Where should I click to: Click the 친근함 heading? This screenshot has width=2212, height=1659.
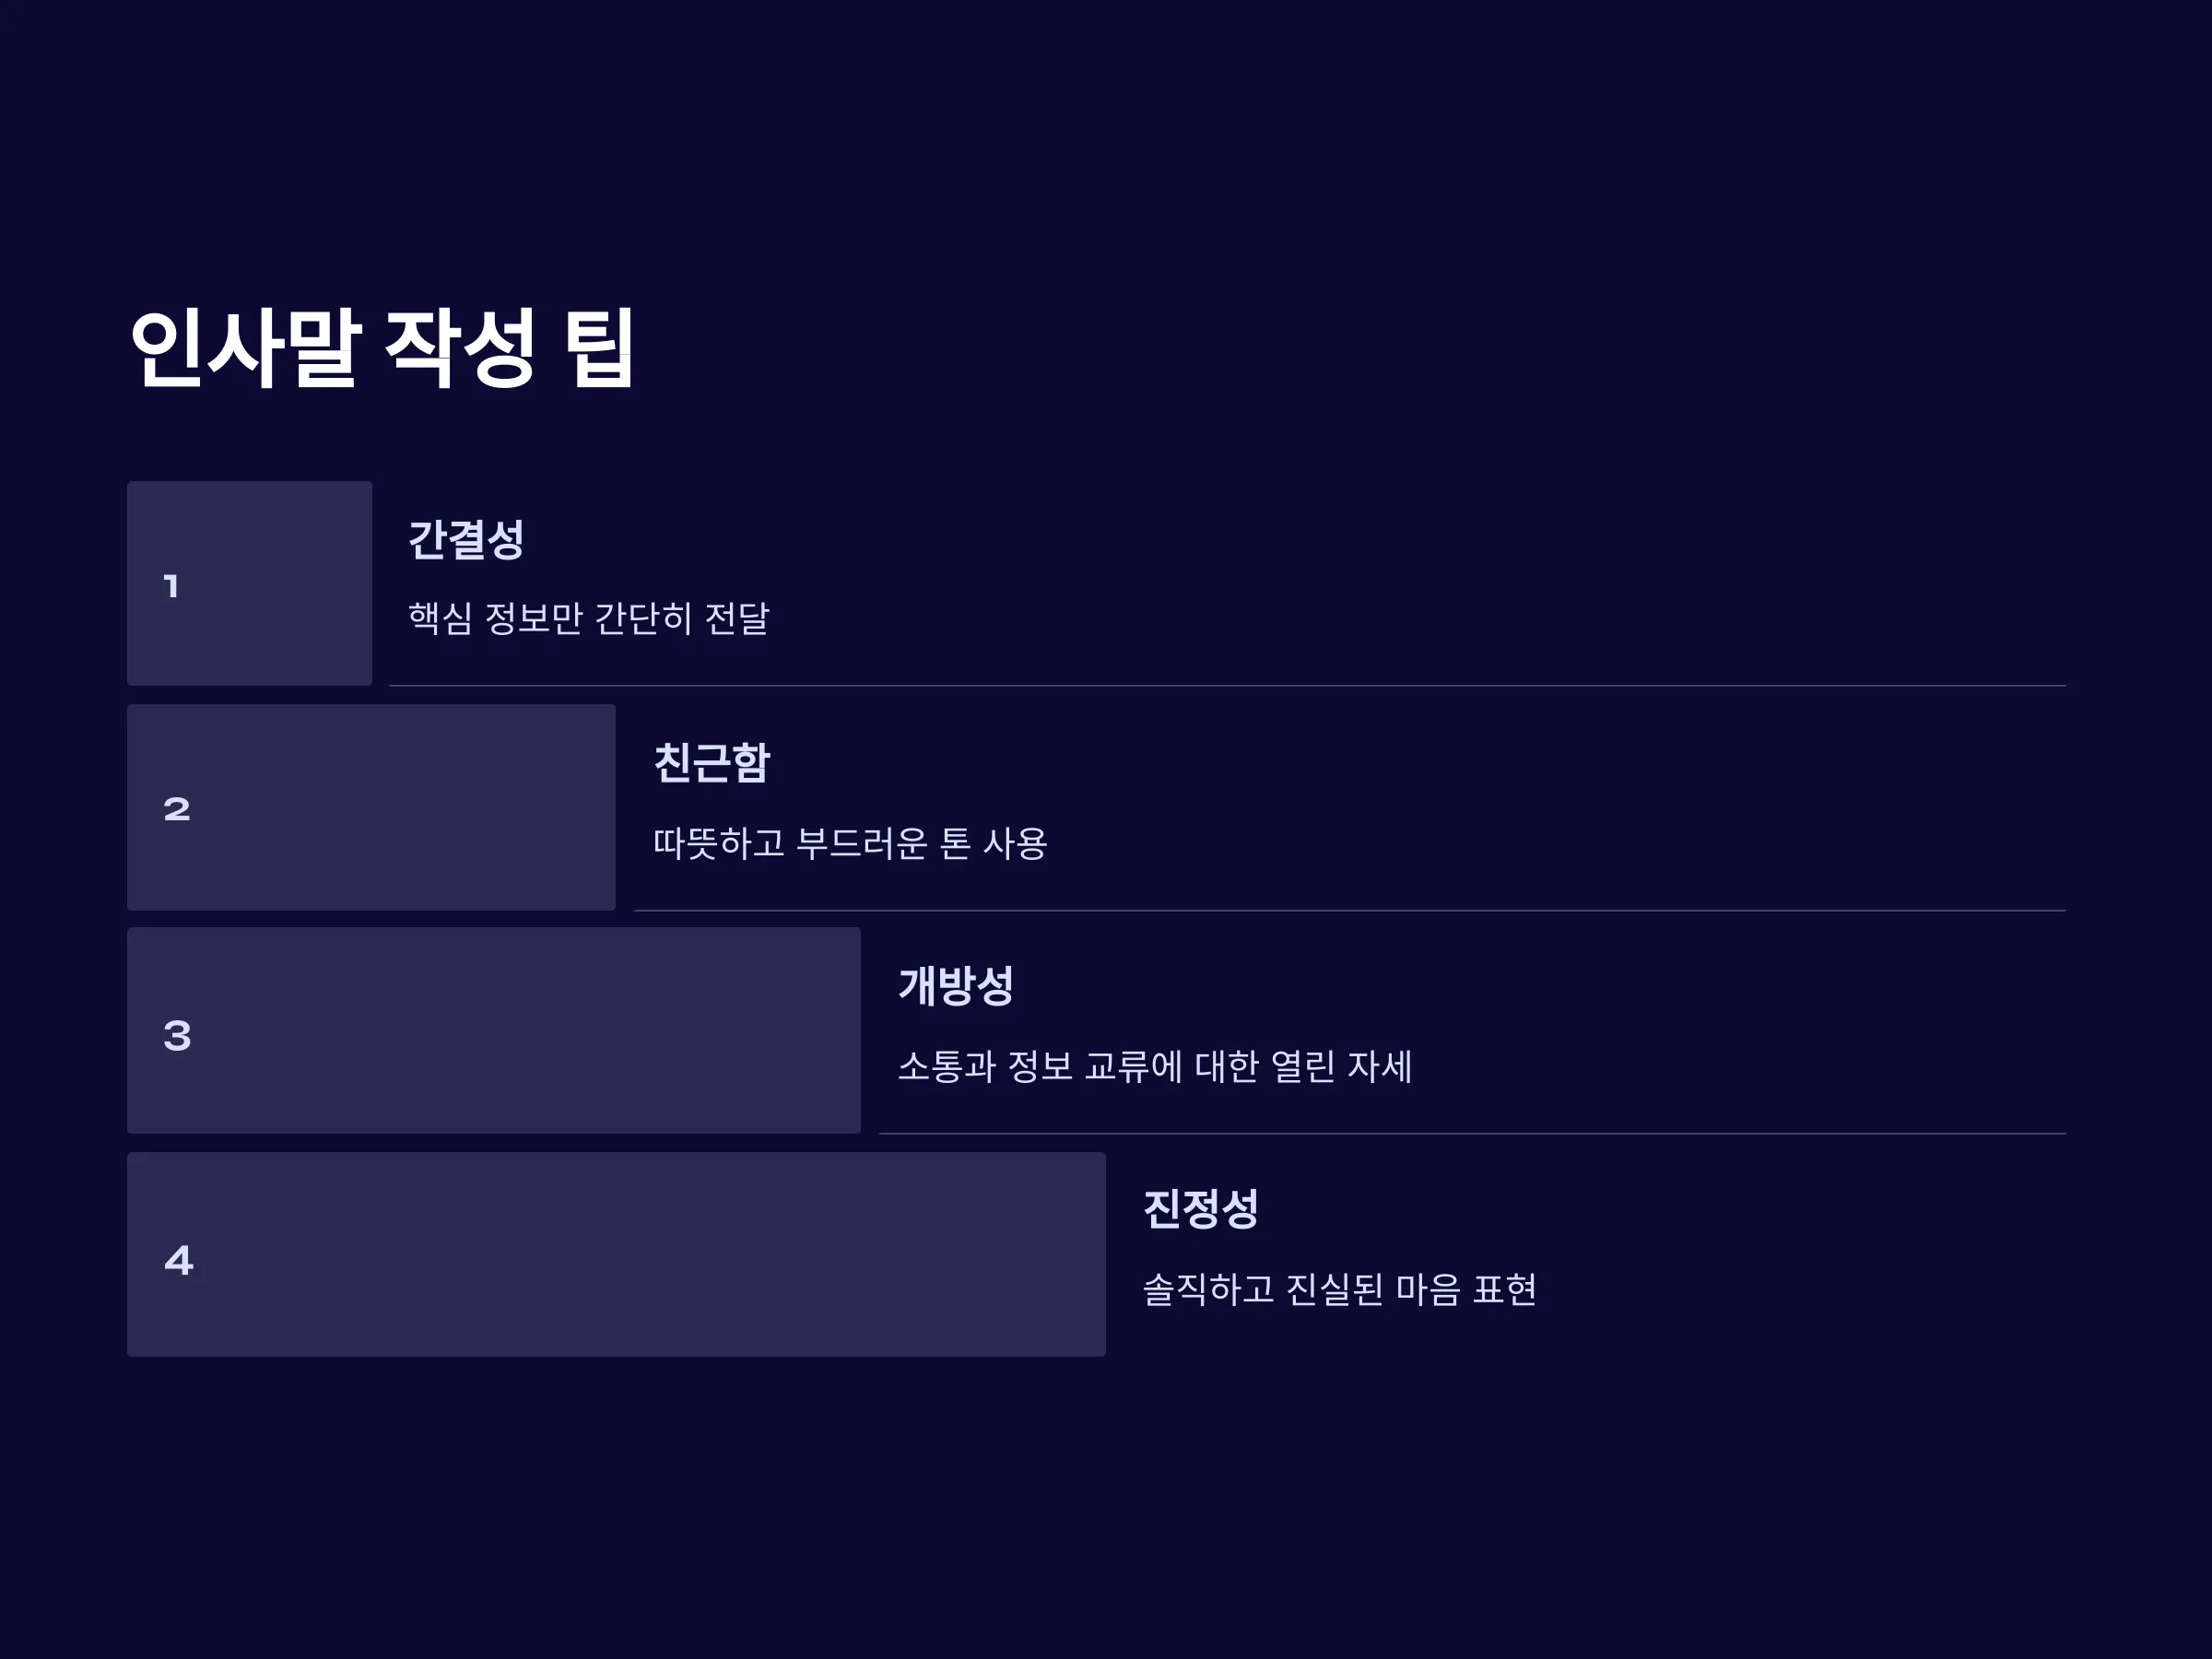711,763
